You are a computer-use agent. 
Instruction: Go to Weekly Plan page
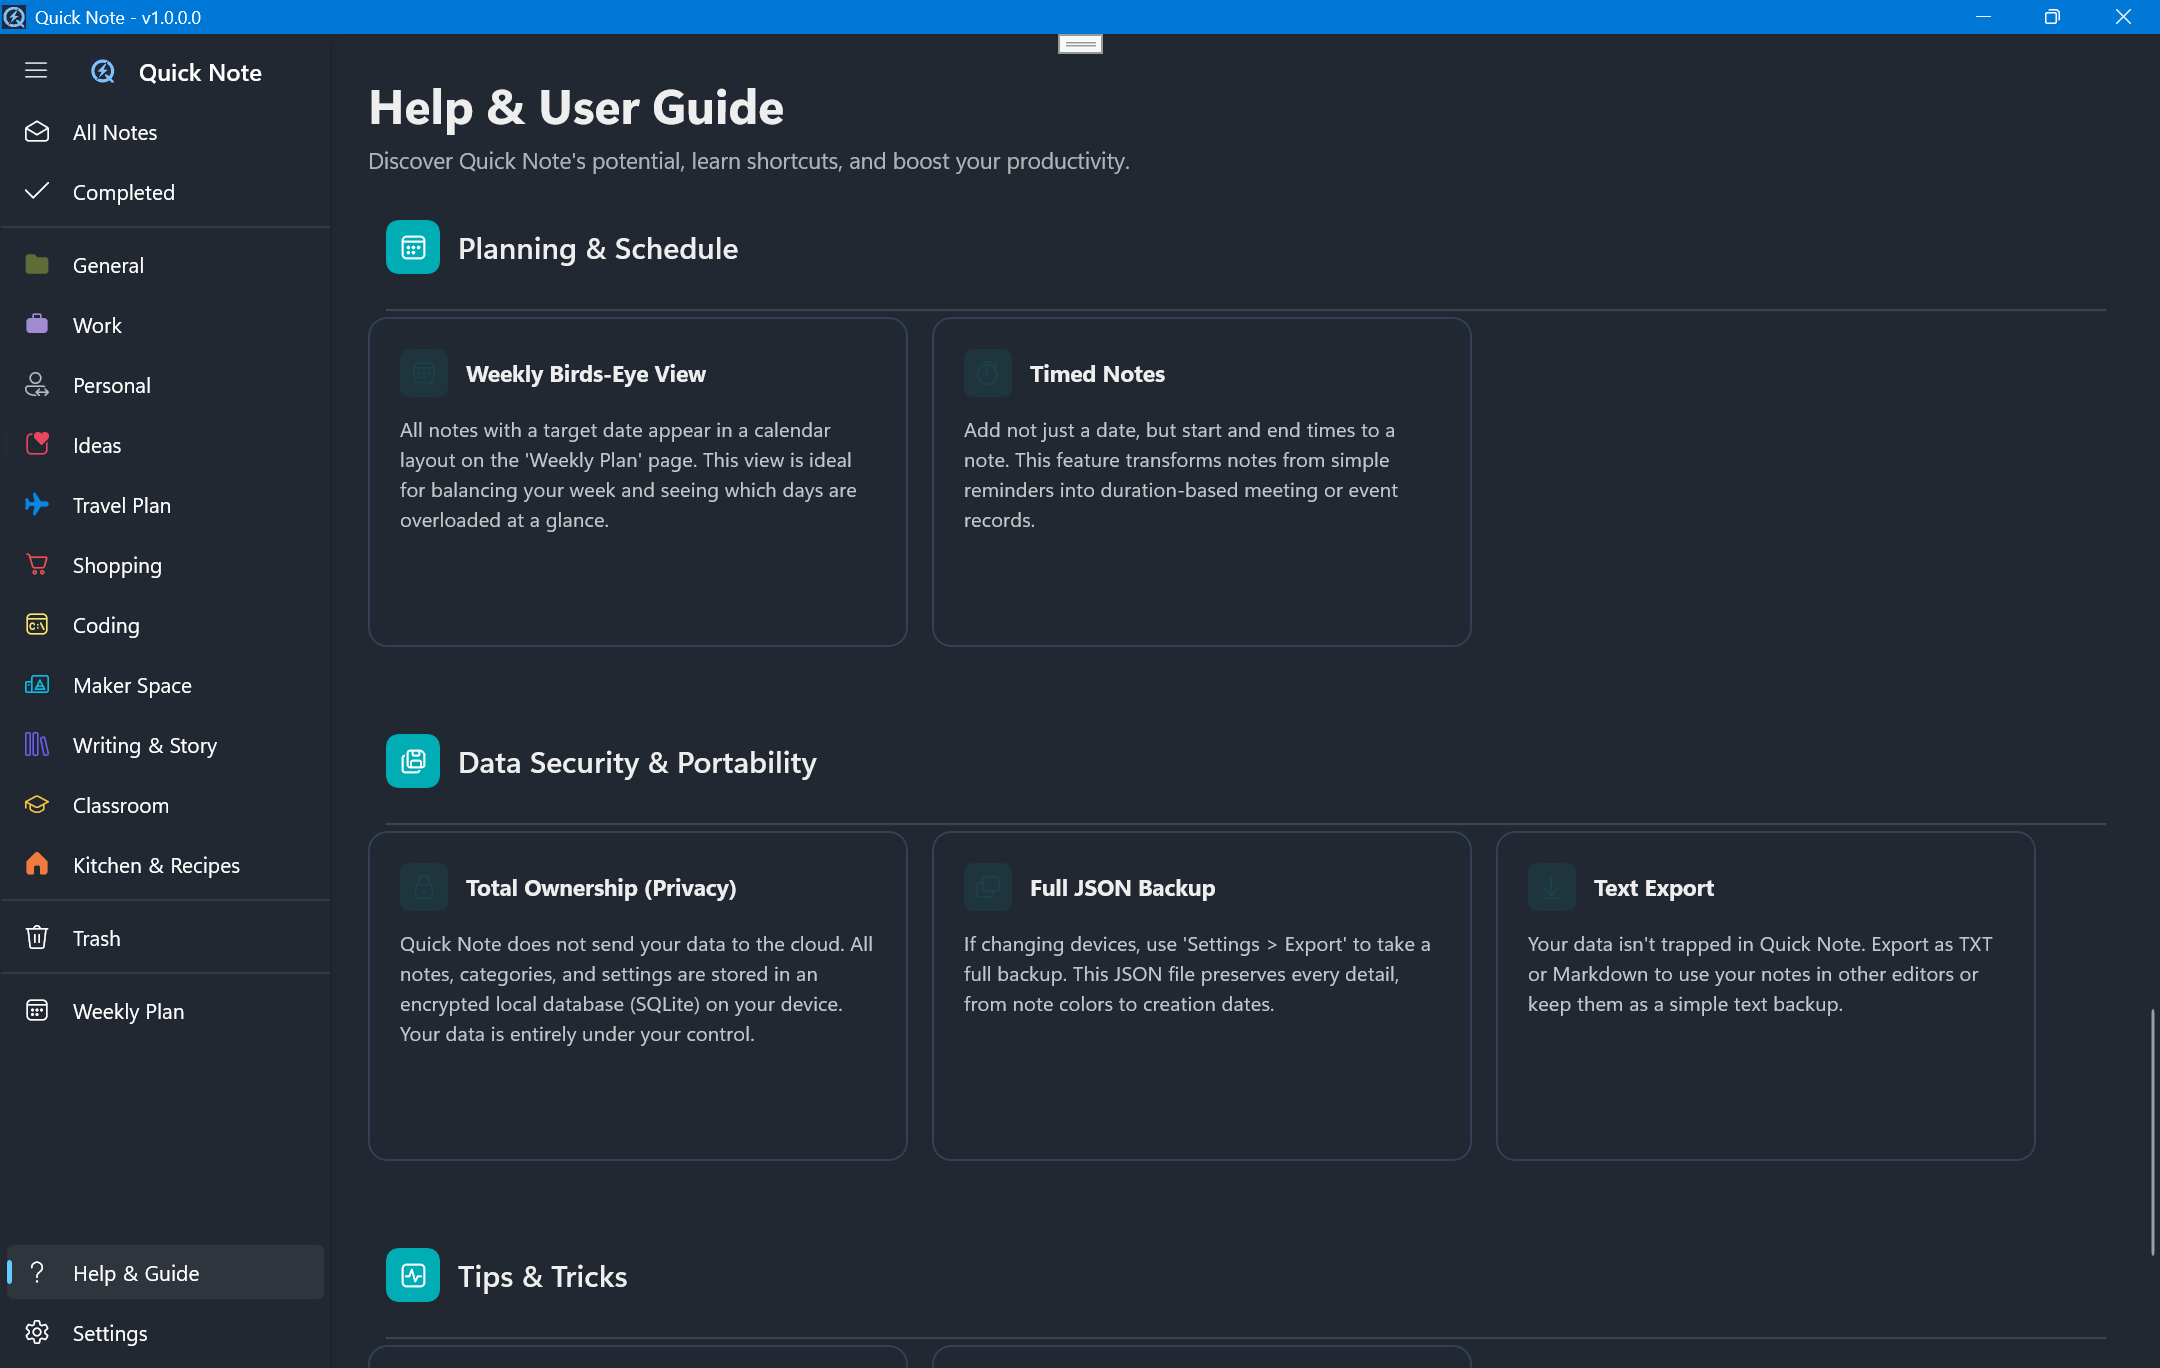(128, 1011)
